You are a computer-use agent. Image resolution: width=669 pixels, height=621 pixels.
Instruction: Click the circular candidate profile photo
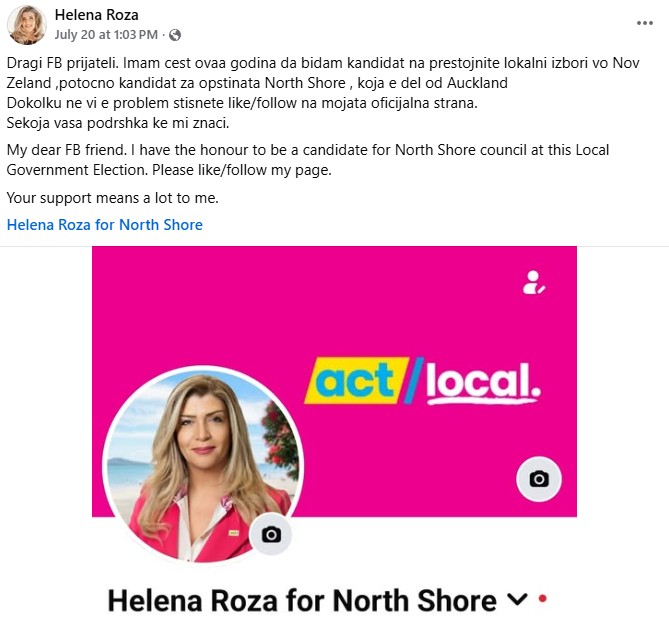pos(203,465)
